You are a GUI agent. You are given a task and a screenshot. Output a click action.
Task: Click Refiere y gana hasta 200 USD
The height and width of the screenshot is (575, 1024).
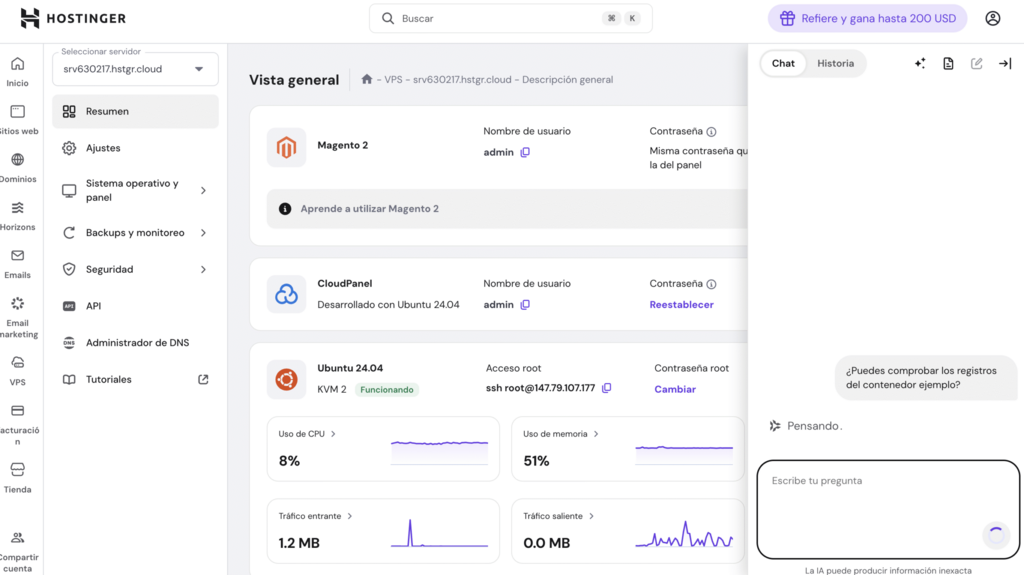(x=867, y=18)
